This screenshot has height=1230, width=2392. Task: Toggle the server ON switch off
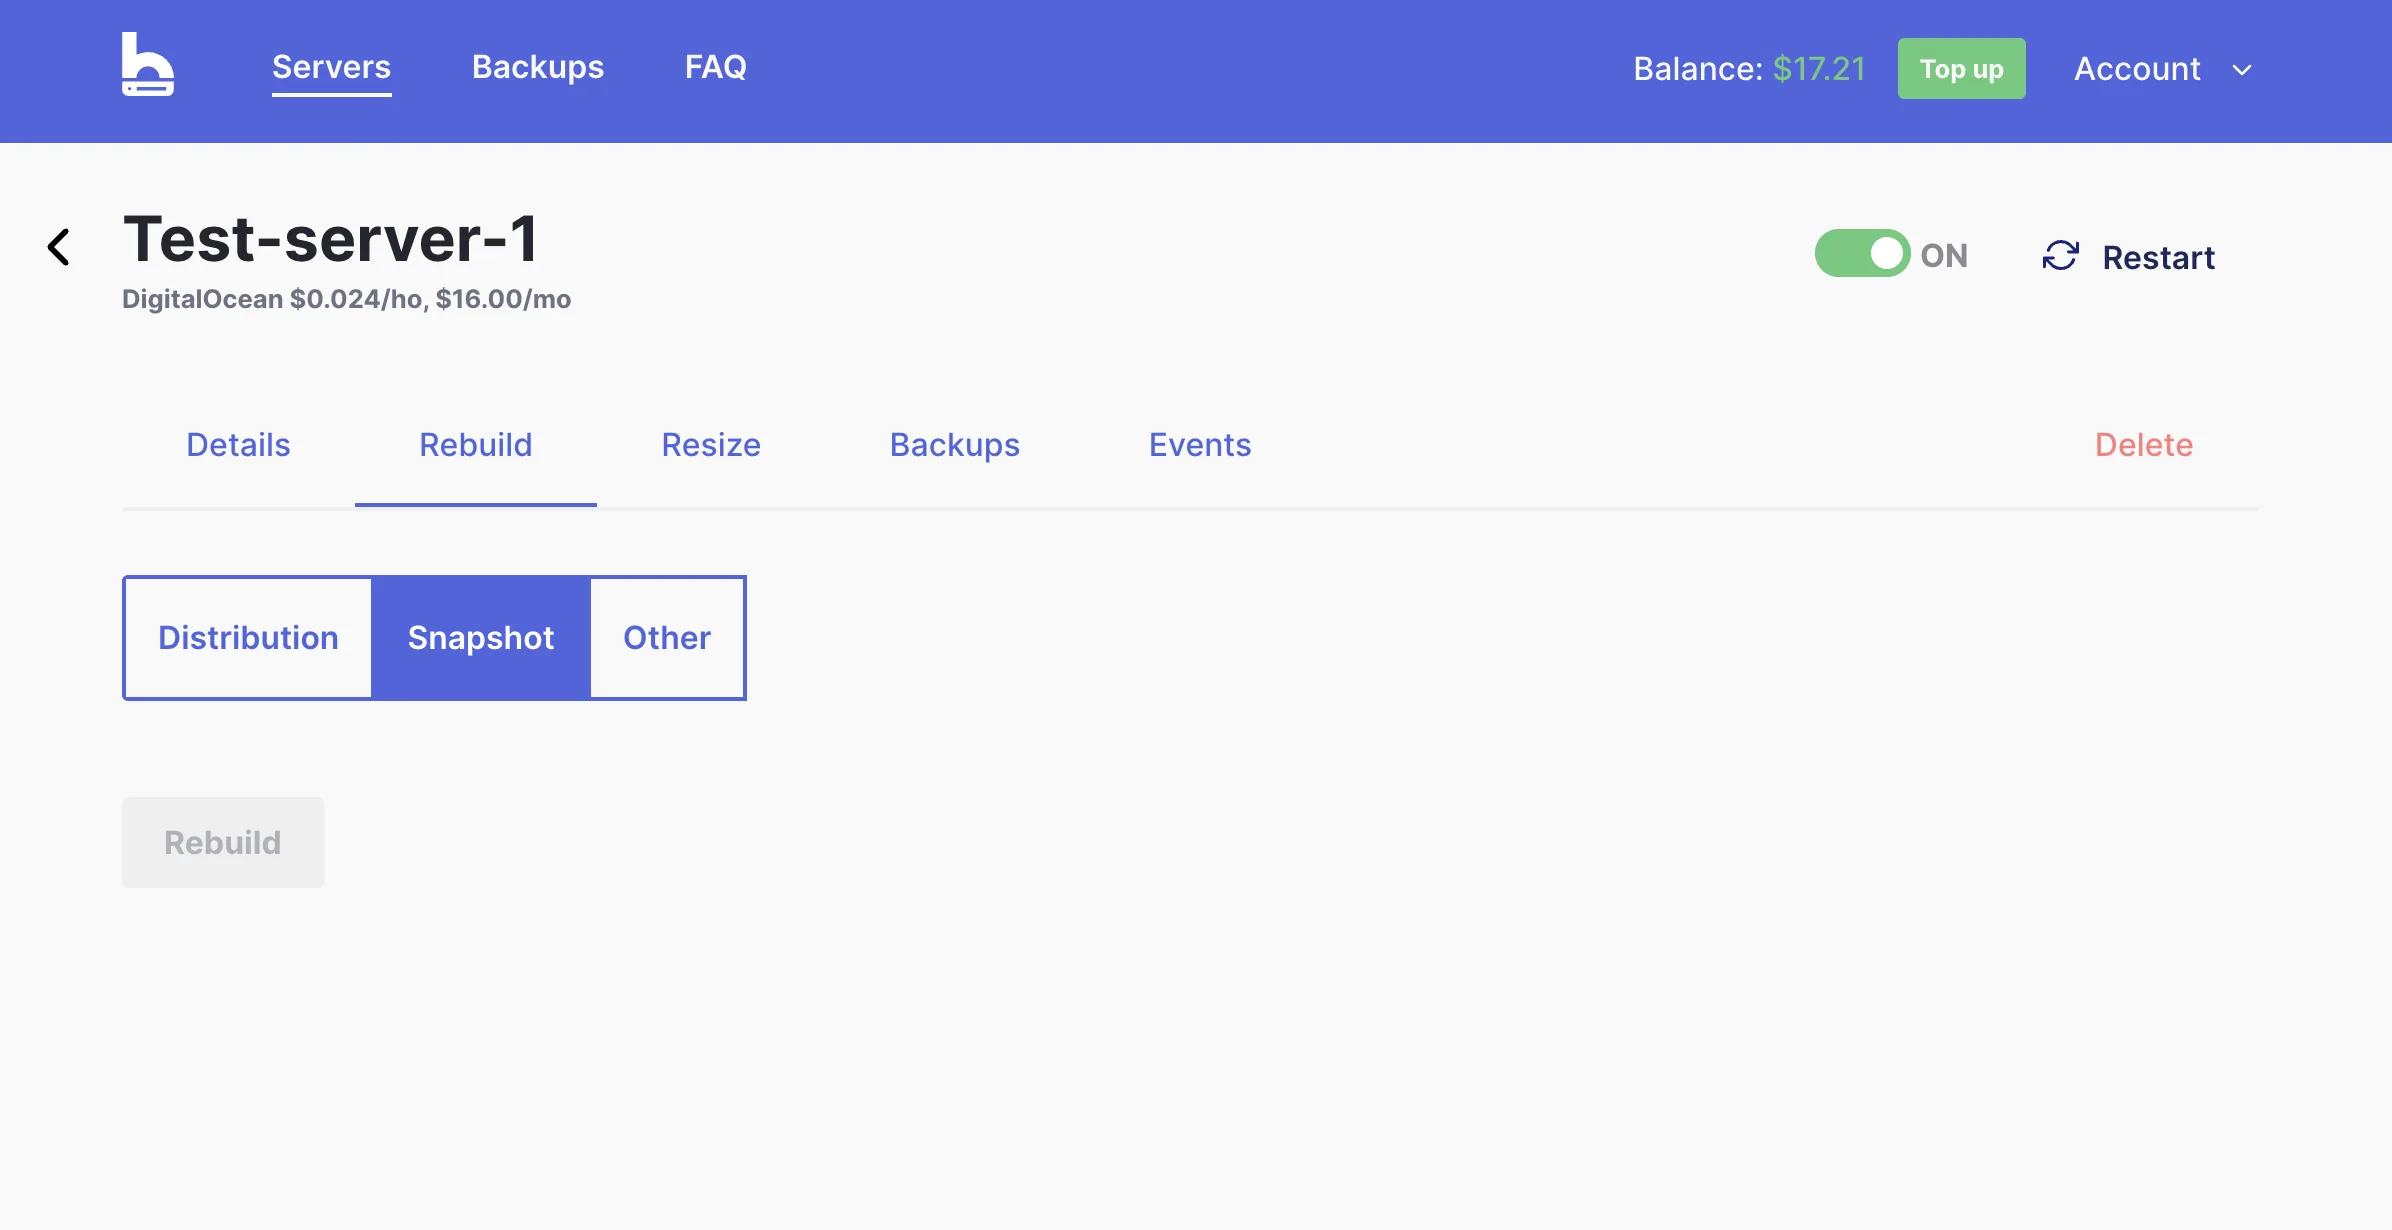(1862, 253)
